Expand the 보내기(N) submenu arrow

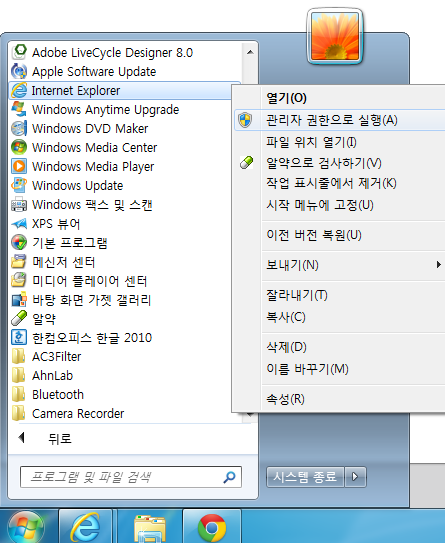[x=439, y=265]
